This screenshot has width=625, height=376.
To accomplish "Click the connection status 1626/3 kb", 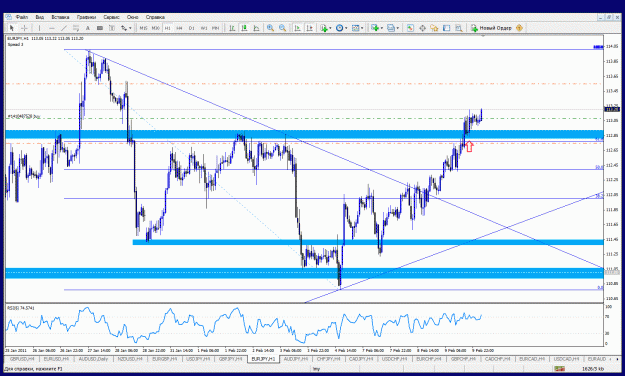I will click(x=594, y=369).
